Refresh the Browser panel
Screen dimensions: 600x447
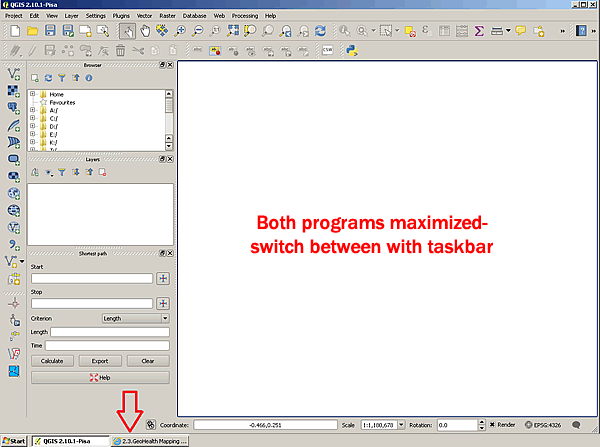click(x=48, y=78)
